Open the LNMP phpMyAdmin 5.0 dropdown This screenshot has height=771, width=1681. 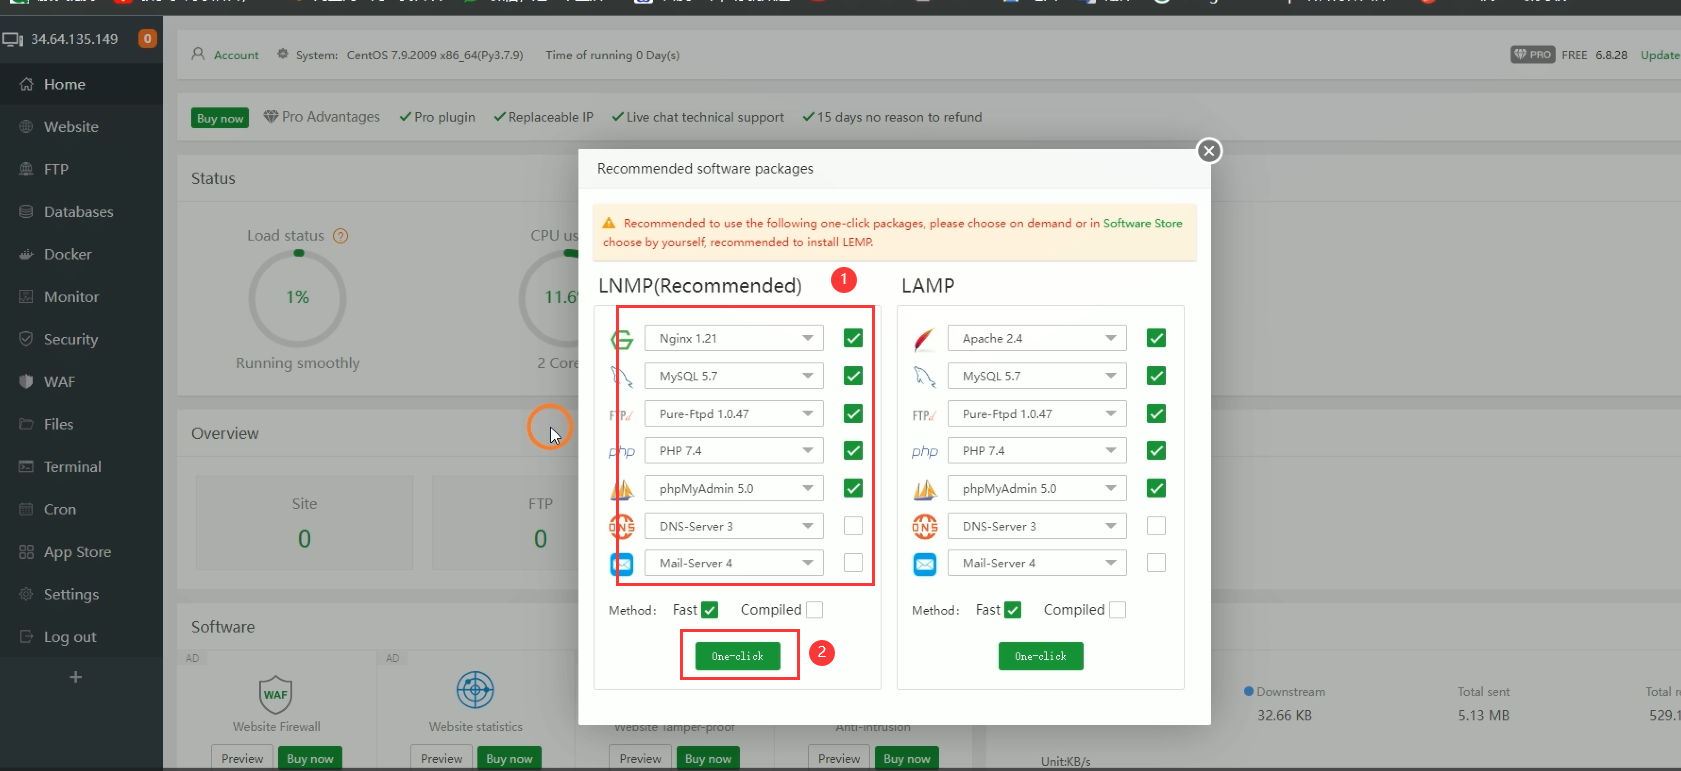click(734, 488)
